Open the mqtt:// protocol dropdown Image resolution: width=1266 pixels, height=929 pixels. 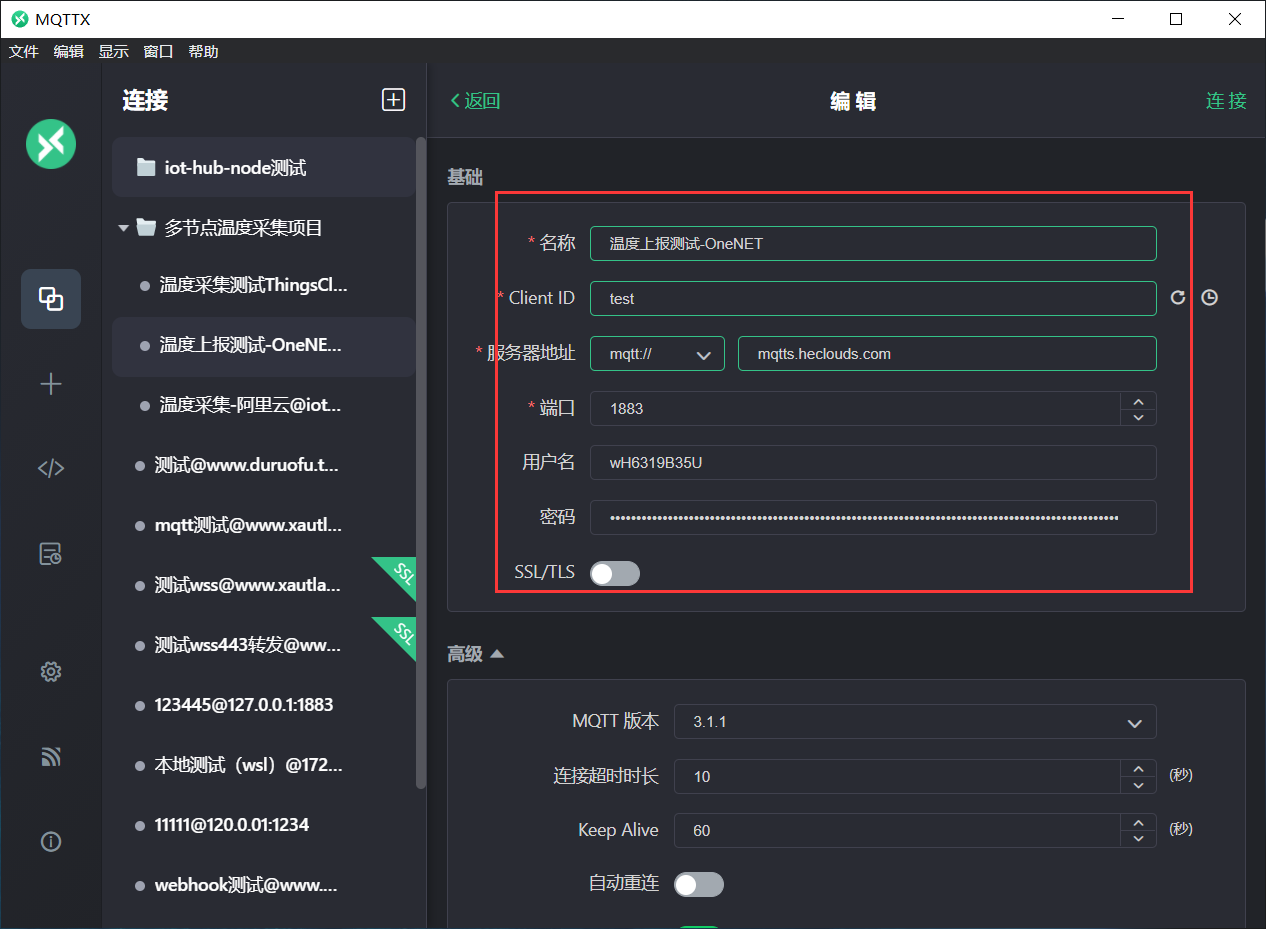click(657, 354)
